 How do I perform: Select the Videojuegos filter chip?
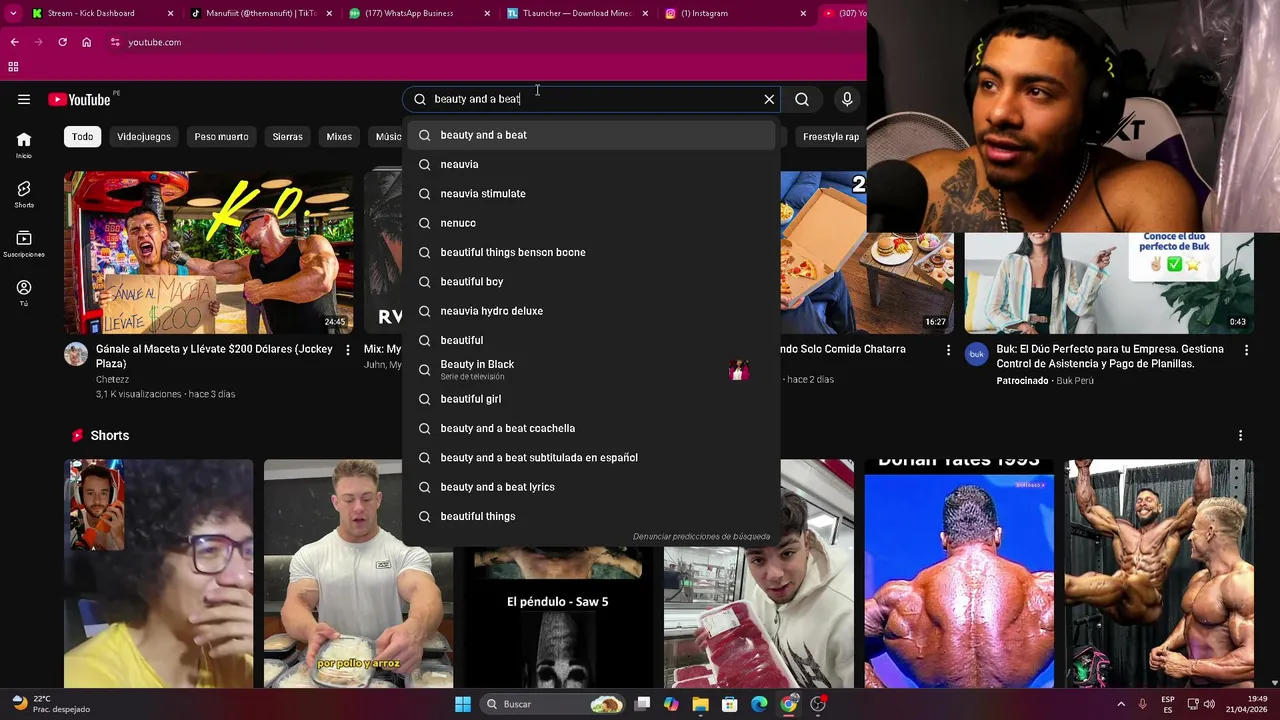pos(144,137)
